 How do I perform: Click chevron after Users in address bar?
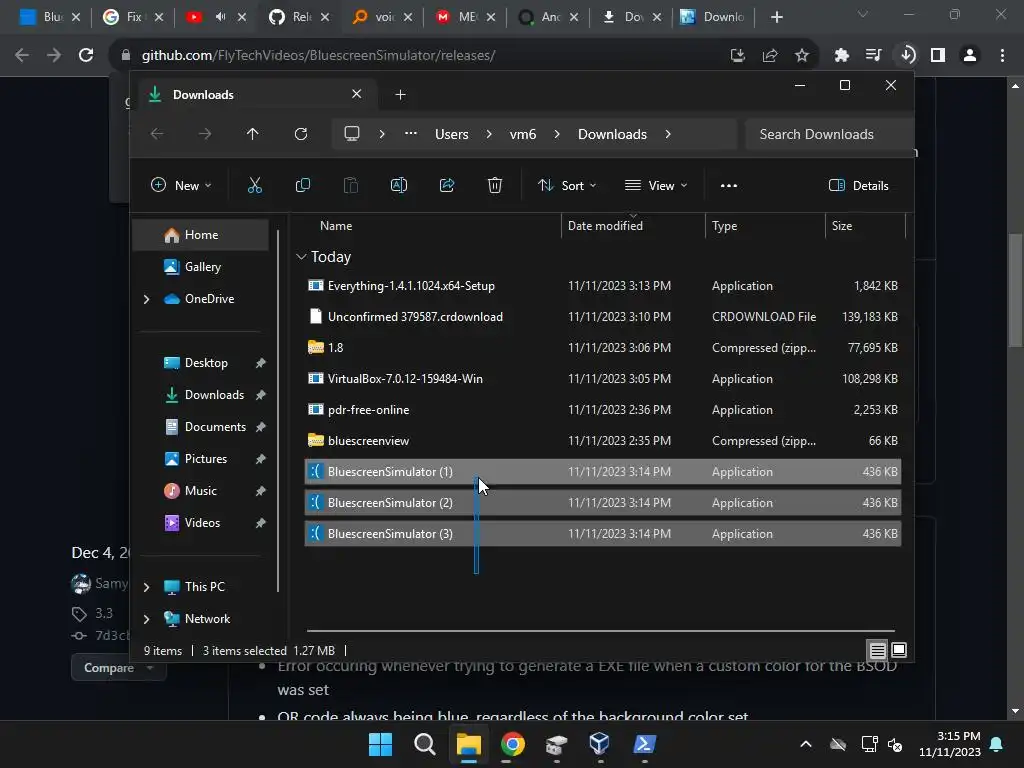pos(488,134)
